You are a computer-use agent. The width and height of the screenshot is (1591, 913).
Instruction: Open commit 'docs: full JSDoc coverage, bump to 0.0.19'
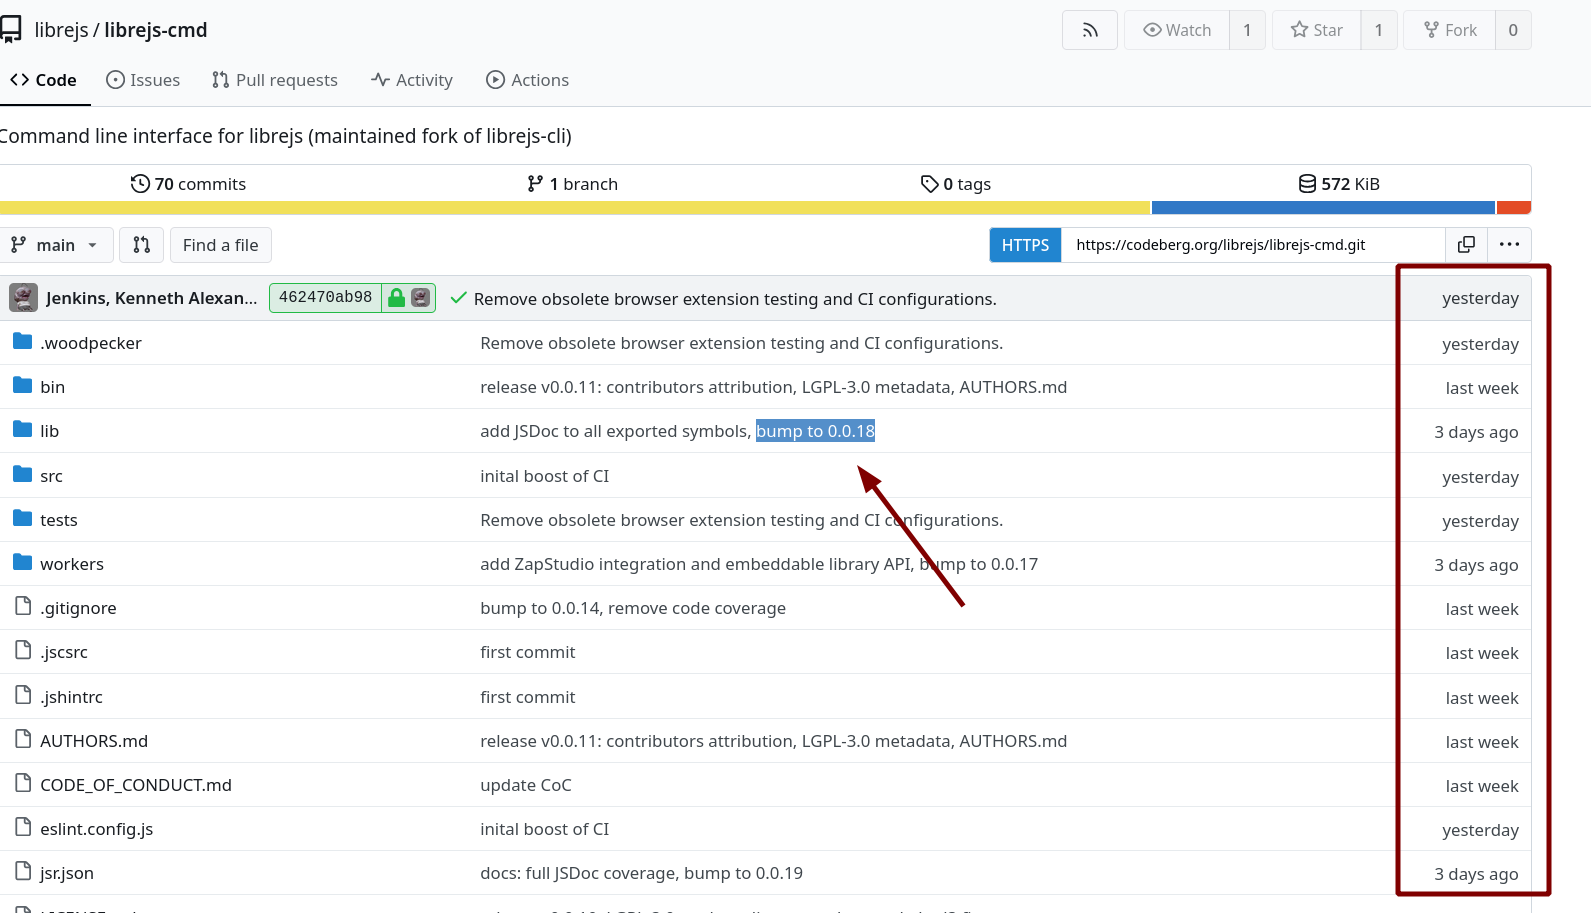tap(641, 873)
